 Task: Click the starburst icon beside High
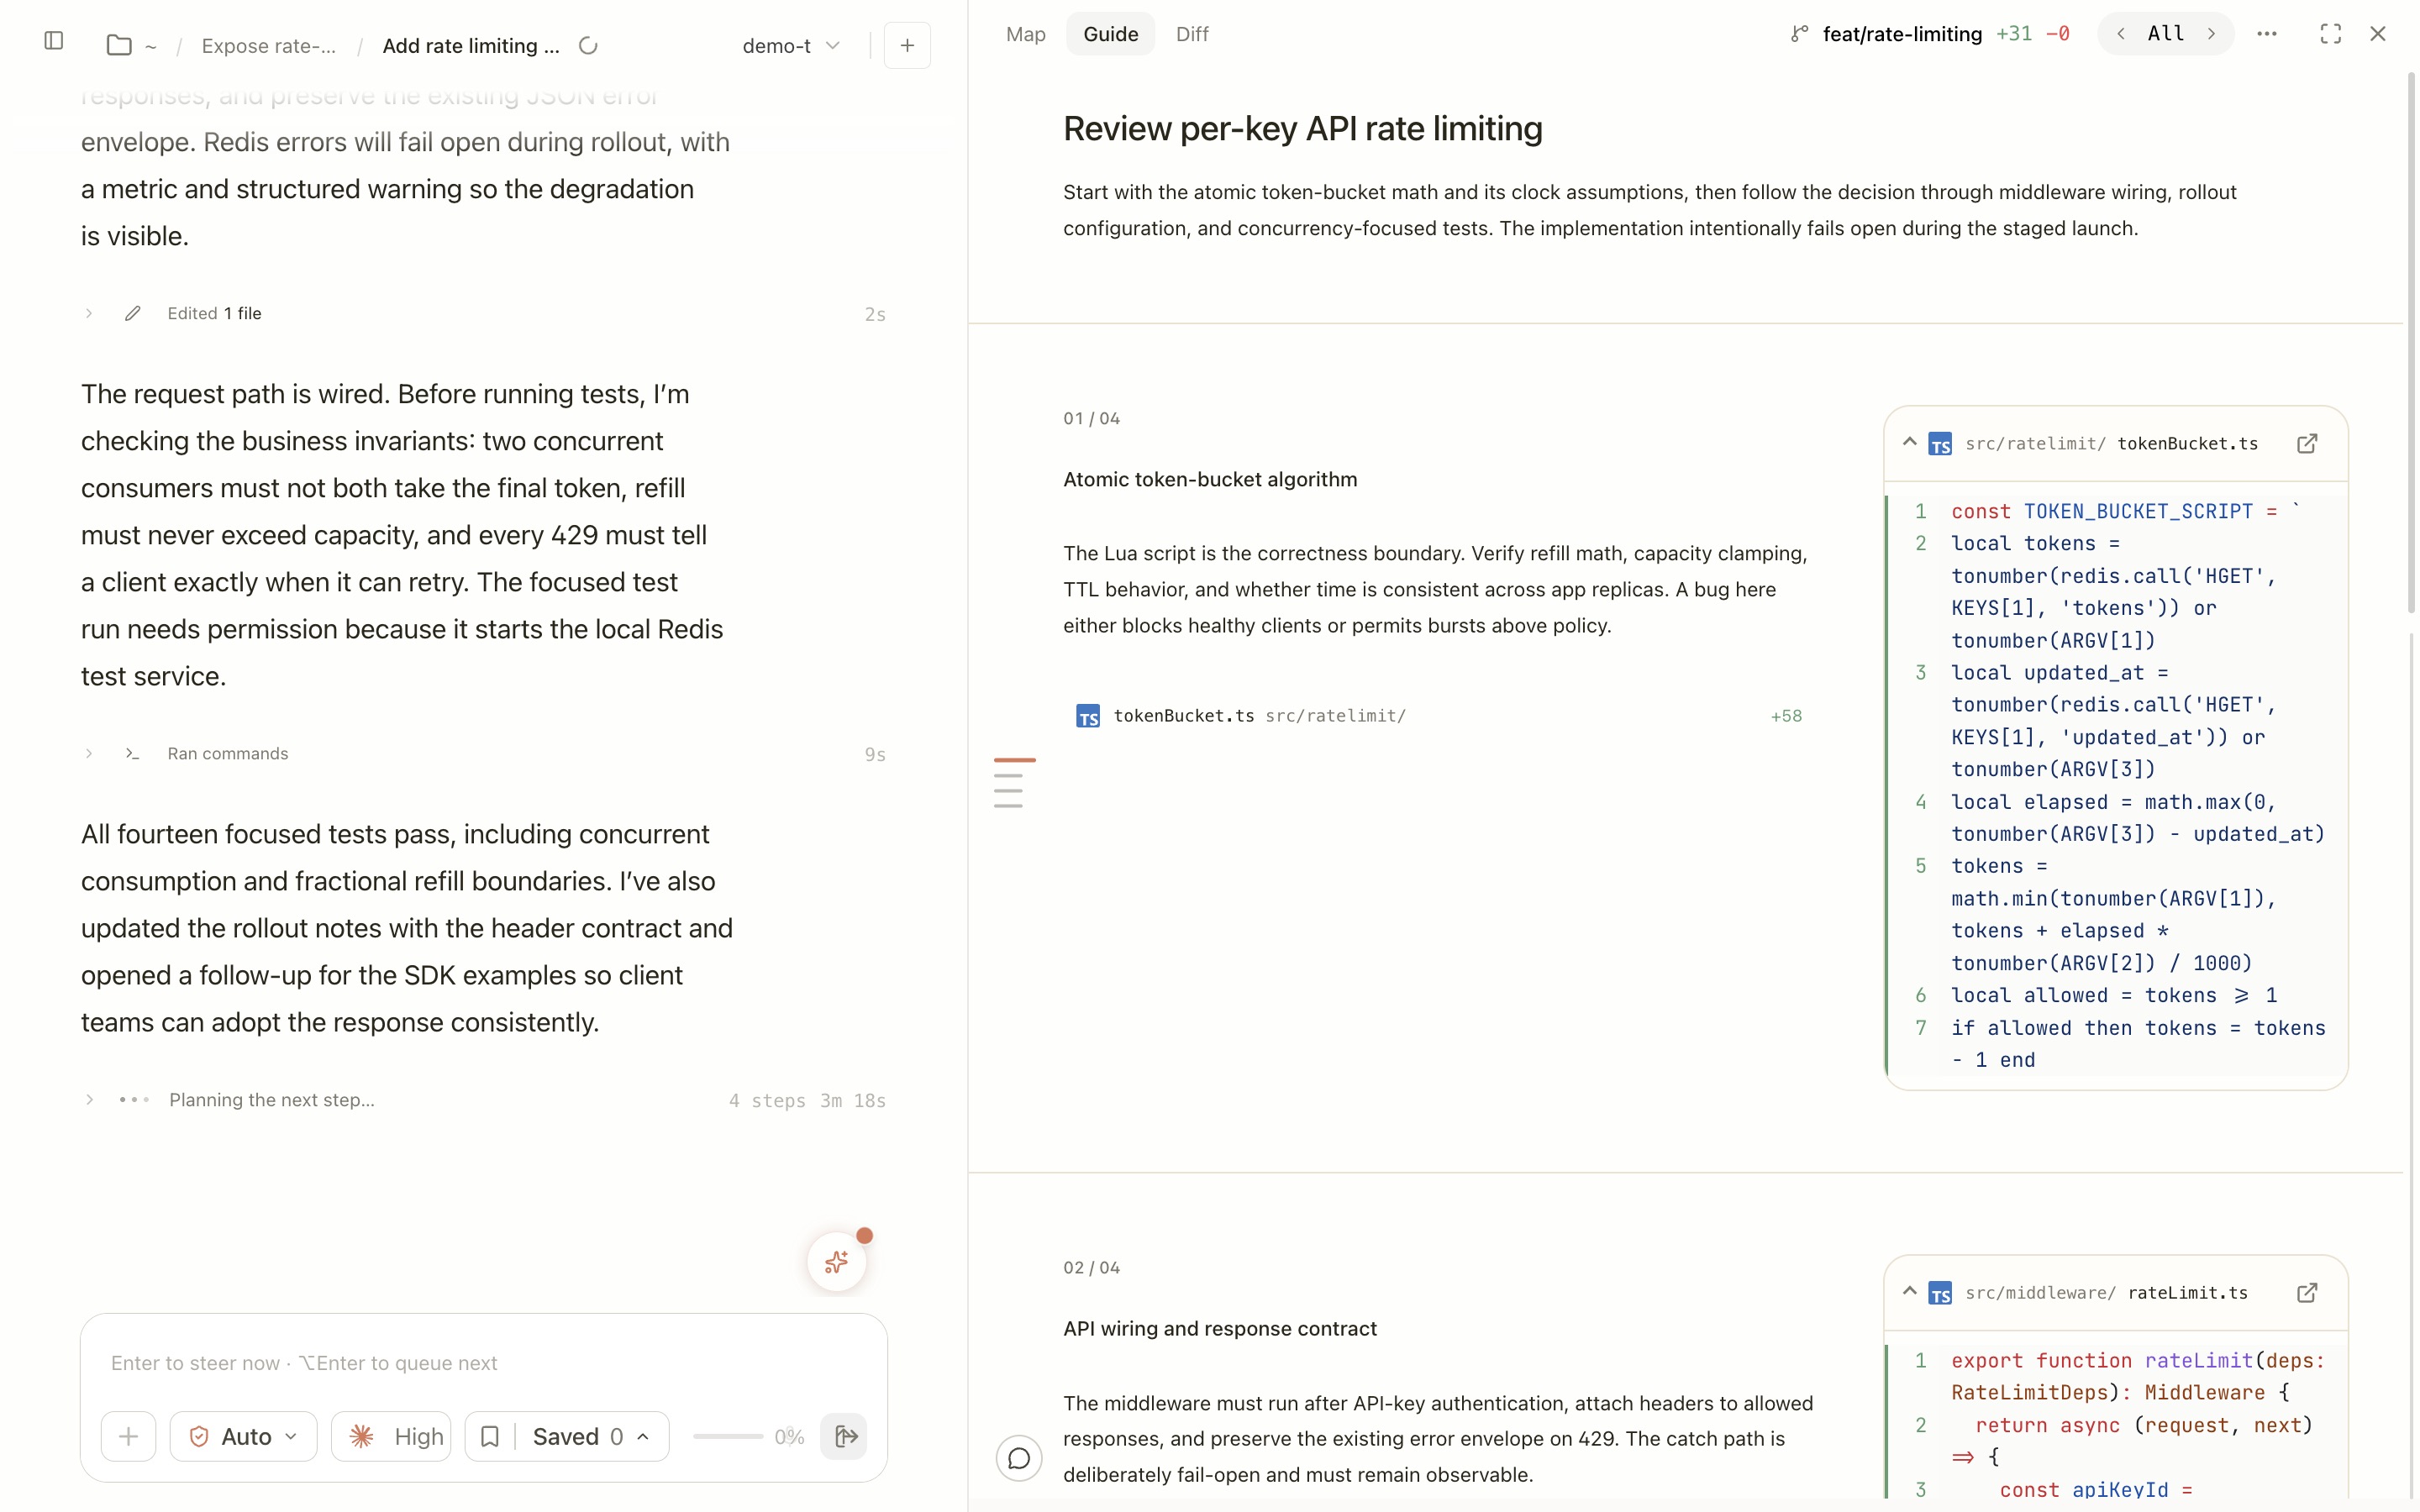coord(362,1437)
